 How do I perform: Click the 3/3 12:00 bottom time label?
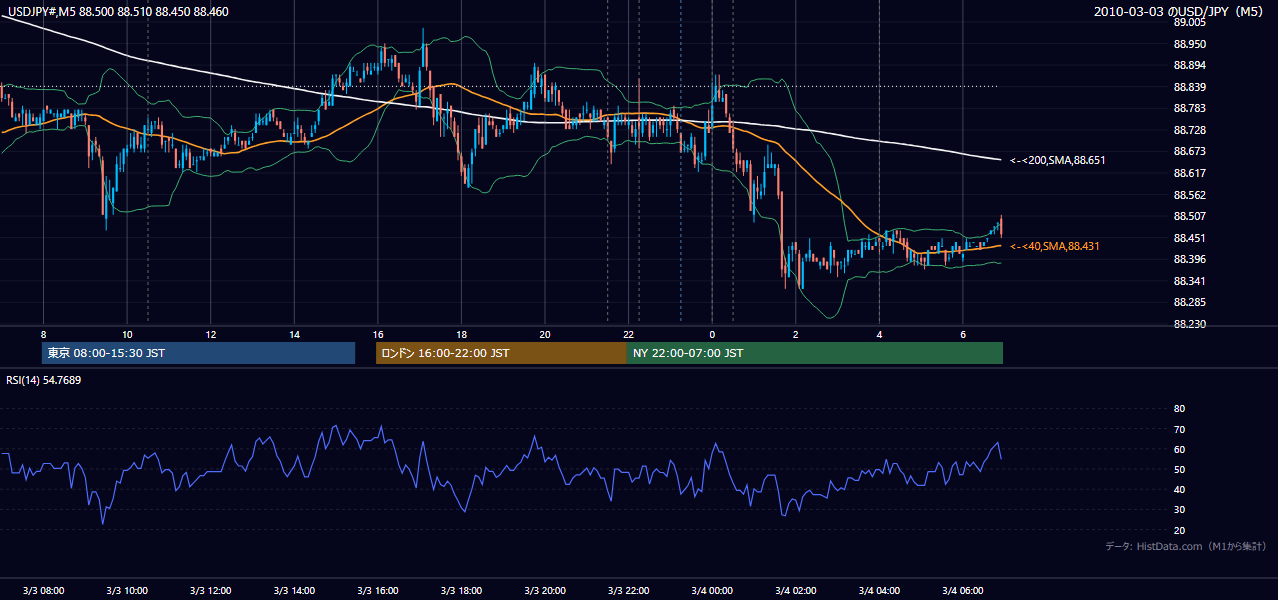coord(211,590)
